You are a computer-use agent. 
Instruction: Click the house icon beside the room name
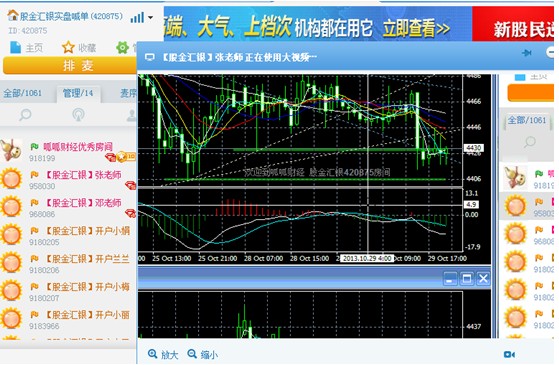coord(12,15)
